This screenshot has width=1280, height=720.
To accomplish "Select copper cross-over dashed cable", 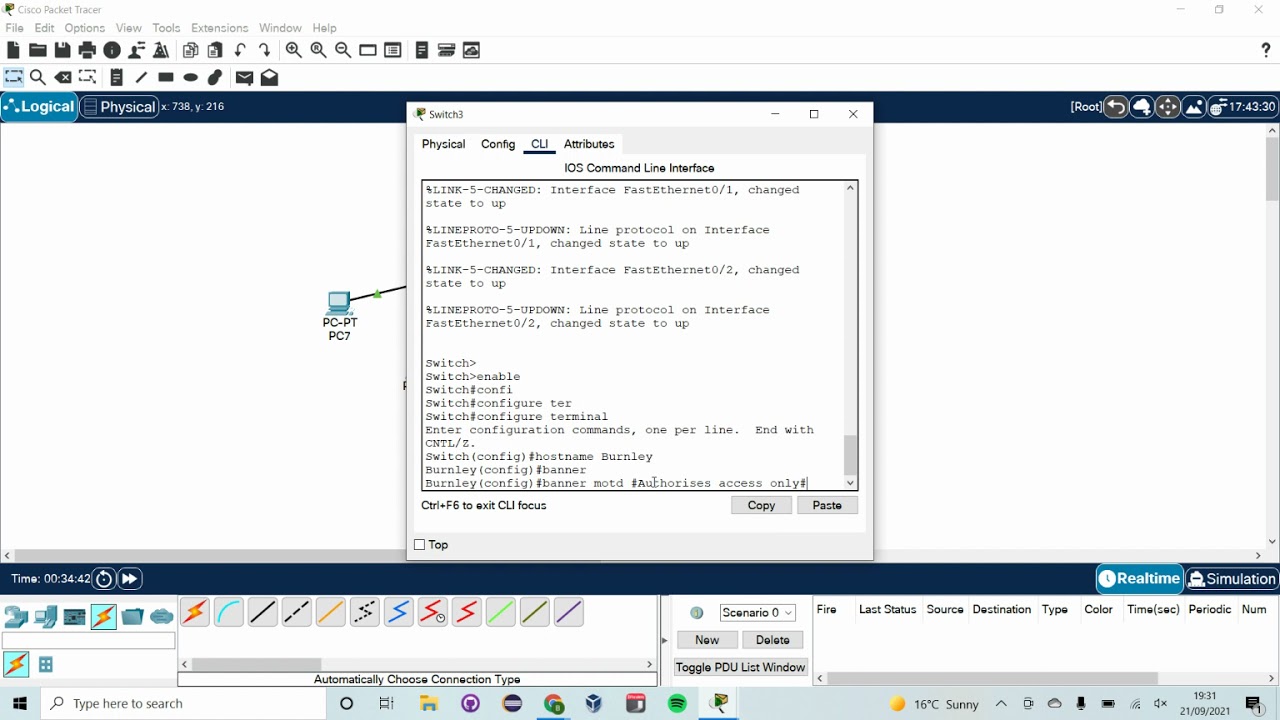I will [x=297, y=612].
